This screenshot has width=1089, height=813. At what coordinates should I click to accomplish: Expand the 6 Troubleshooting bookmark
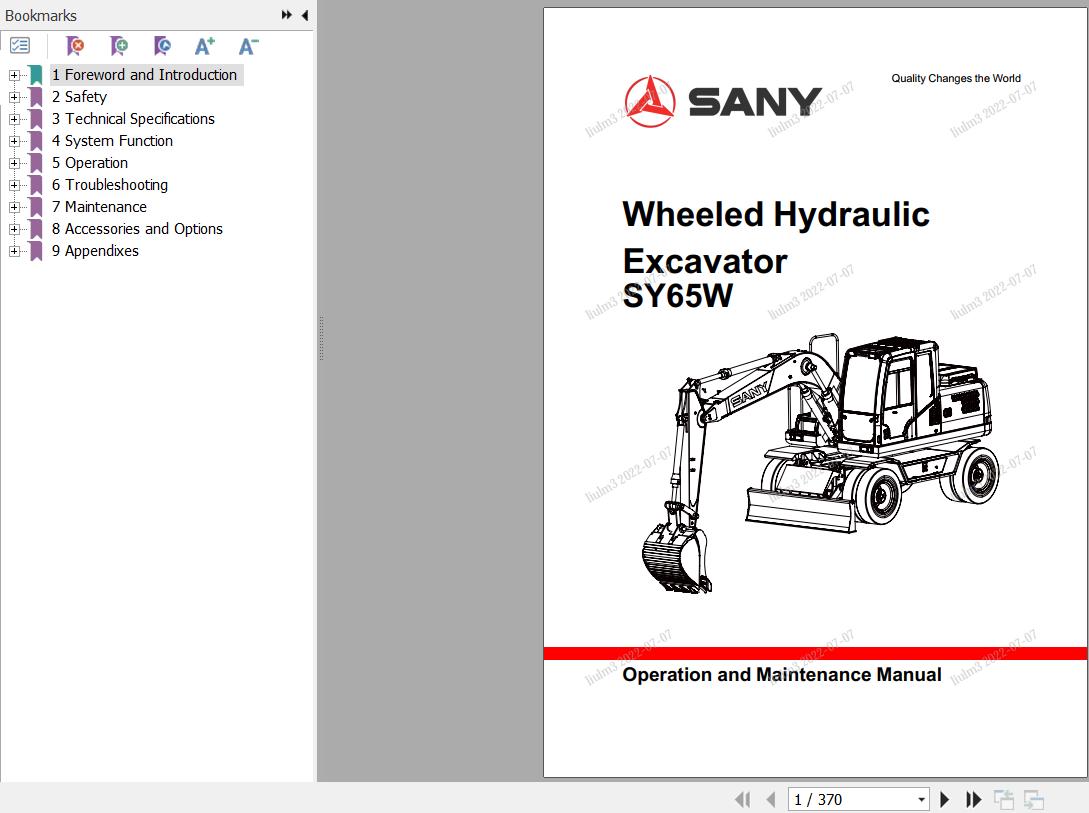[12, 185]
